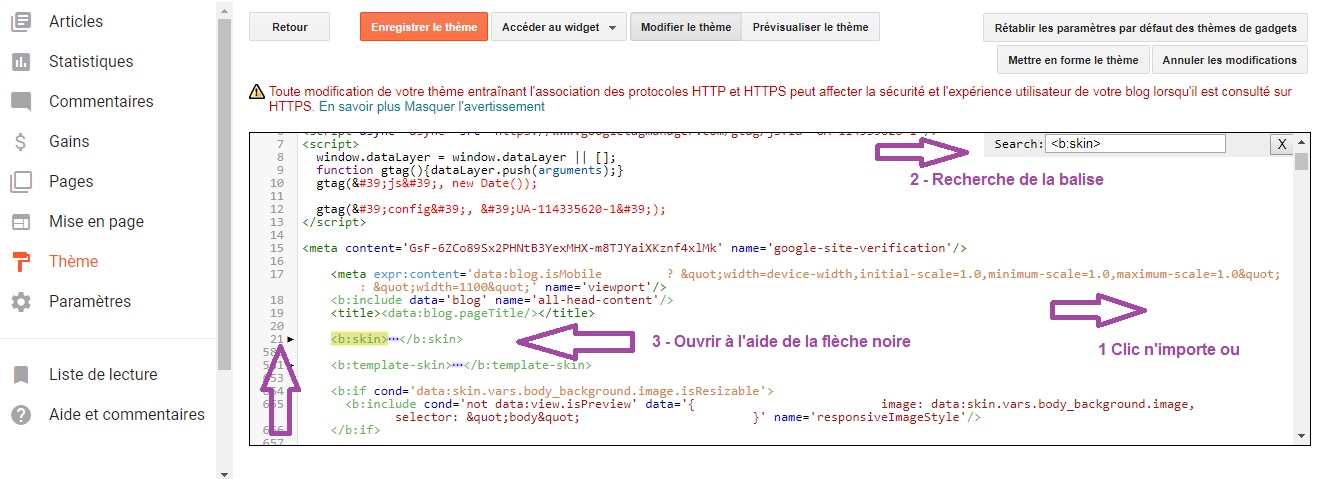Close the search box with X

[x=1281, y=144]
